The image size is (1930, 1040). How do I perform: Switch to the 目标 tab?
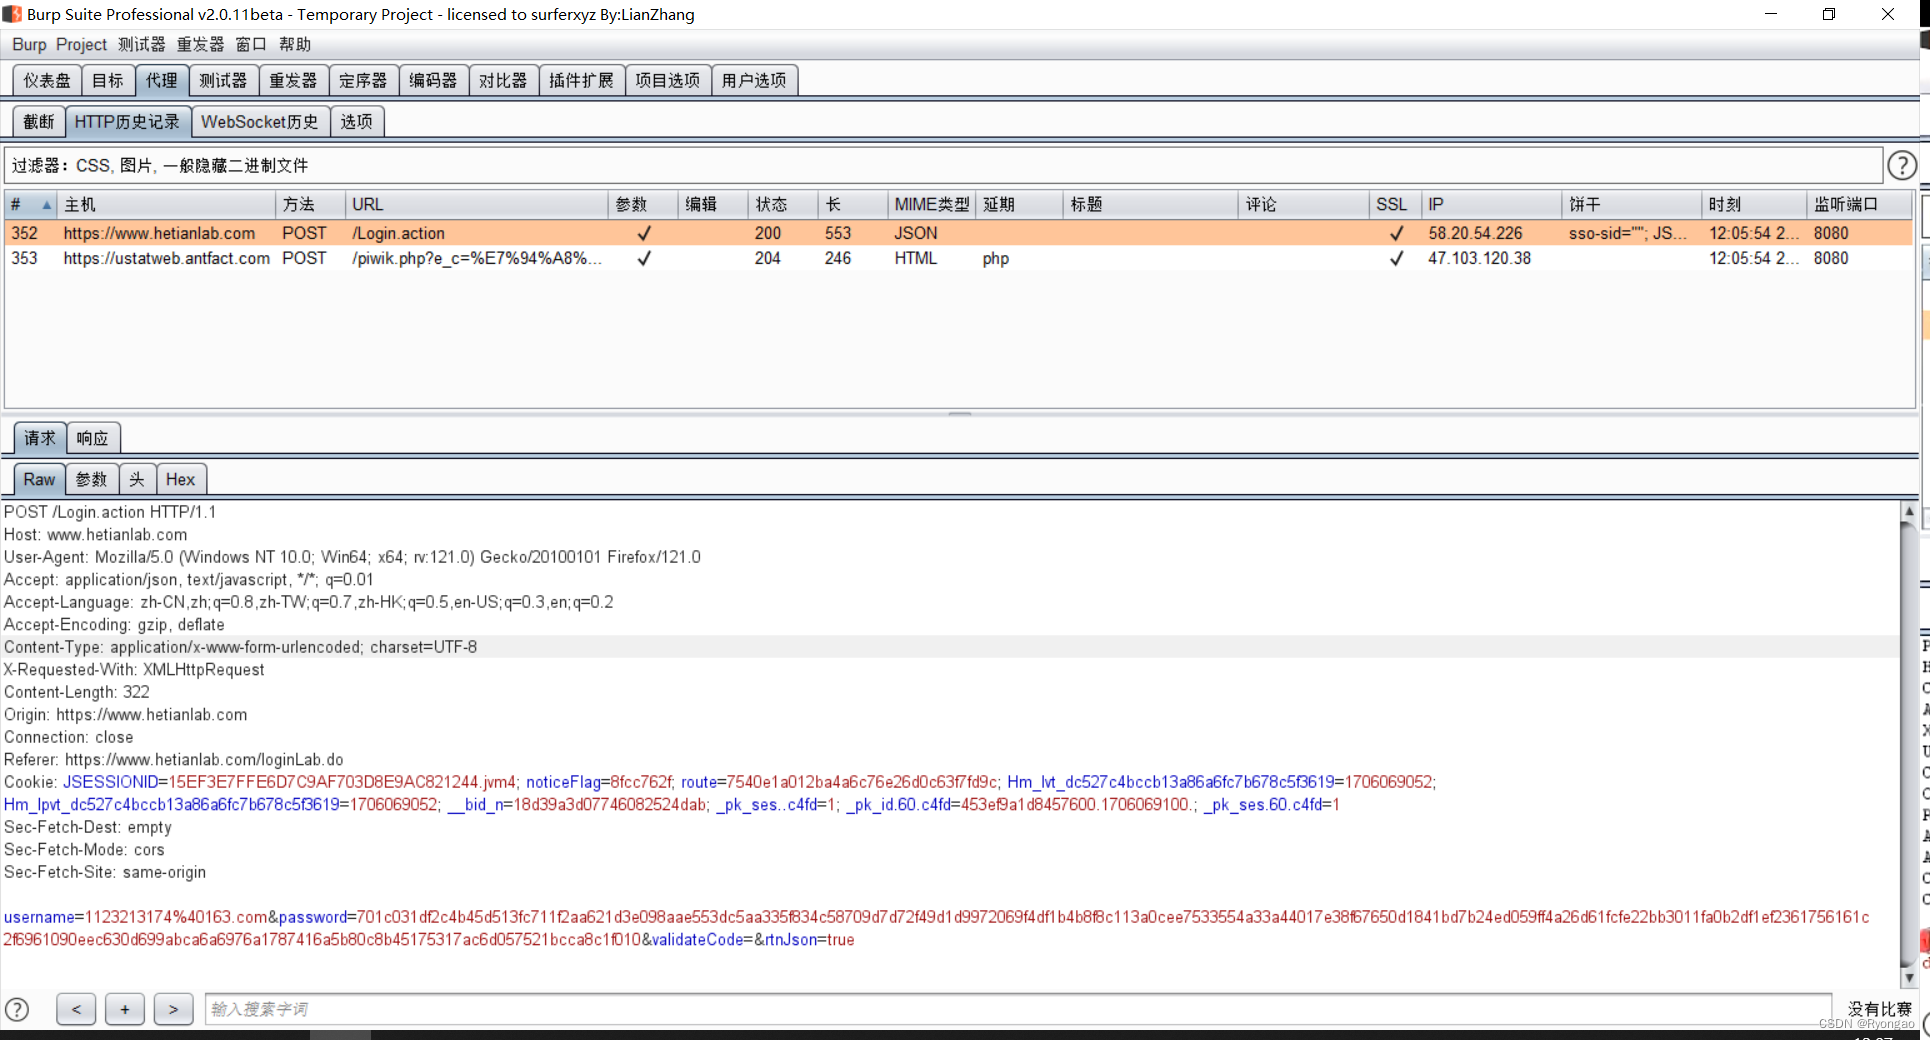tap(108, 80)
